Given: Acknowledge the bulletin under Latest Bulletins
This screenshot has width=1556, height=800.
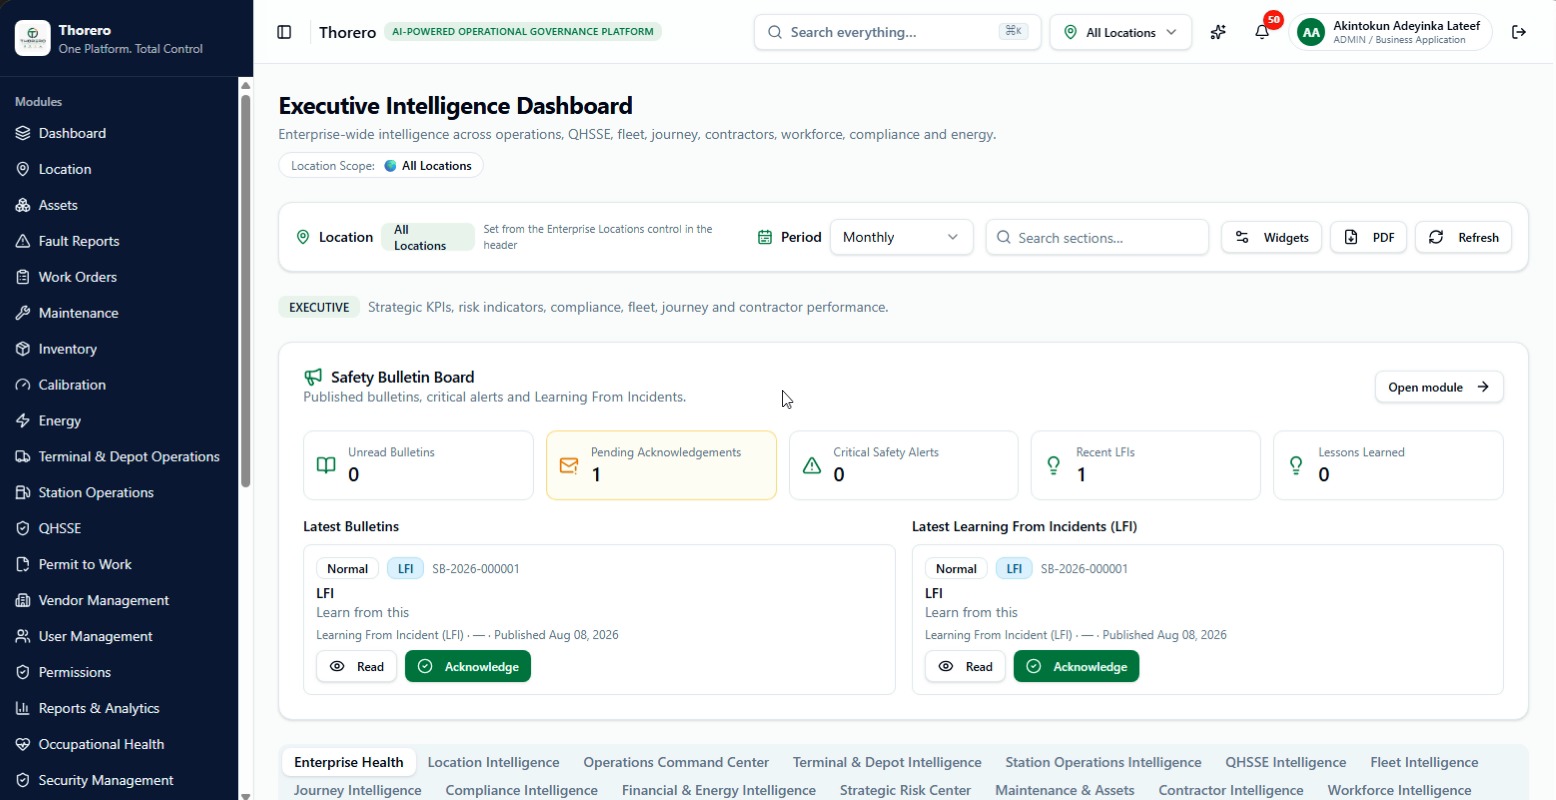Looking at the screenshot, I should (468, 666).
